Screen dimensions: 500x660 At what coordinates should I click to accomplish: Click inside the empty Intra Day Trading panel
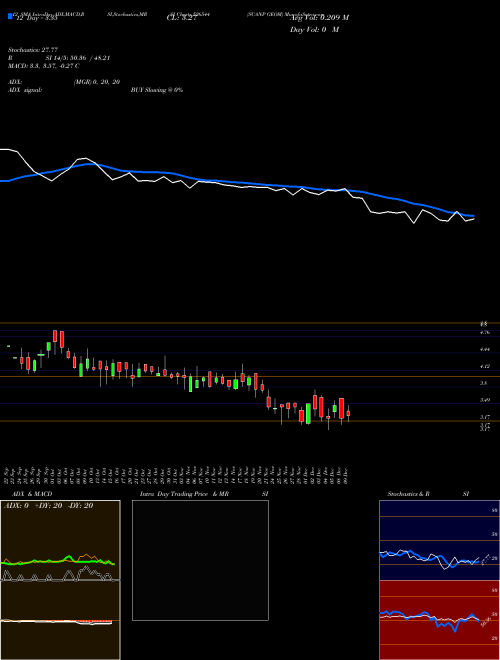200,560
